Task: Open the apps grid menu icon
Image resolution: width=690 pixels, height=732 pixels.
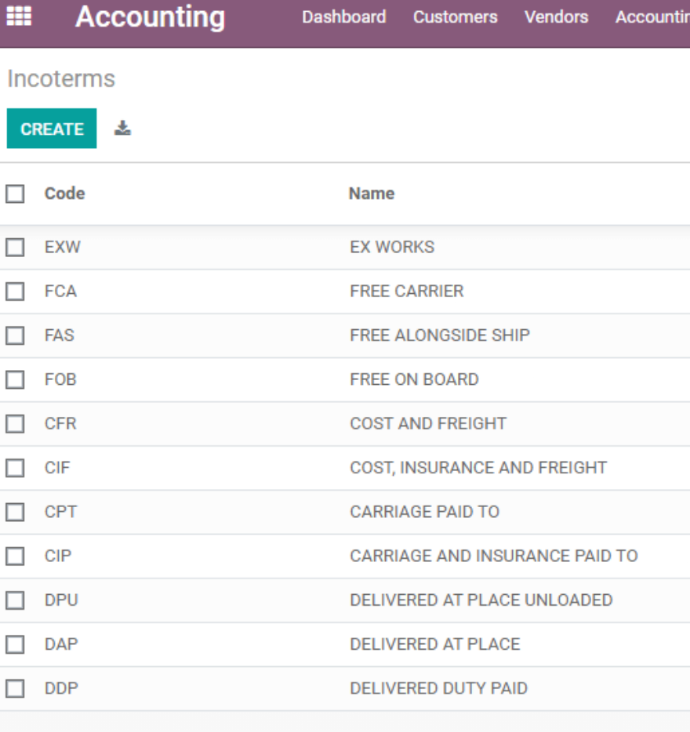Action: (x=19, y=16)
